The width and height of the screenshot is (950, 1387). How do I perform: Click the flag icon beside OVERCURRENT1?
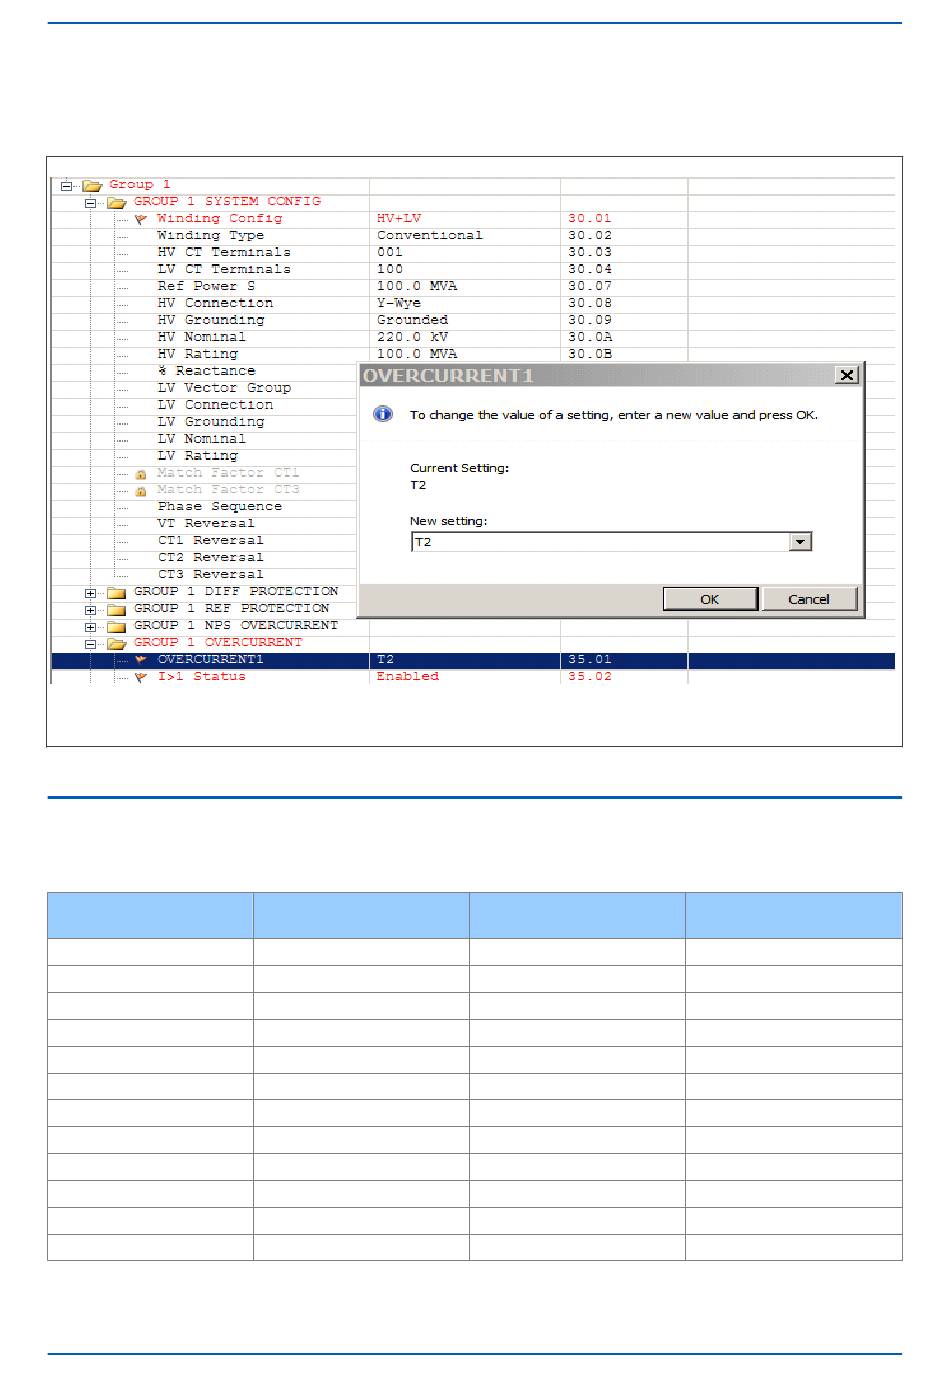pyautogui.click(x=141, y=660)
